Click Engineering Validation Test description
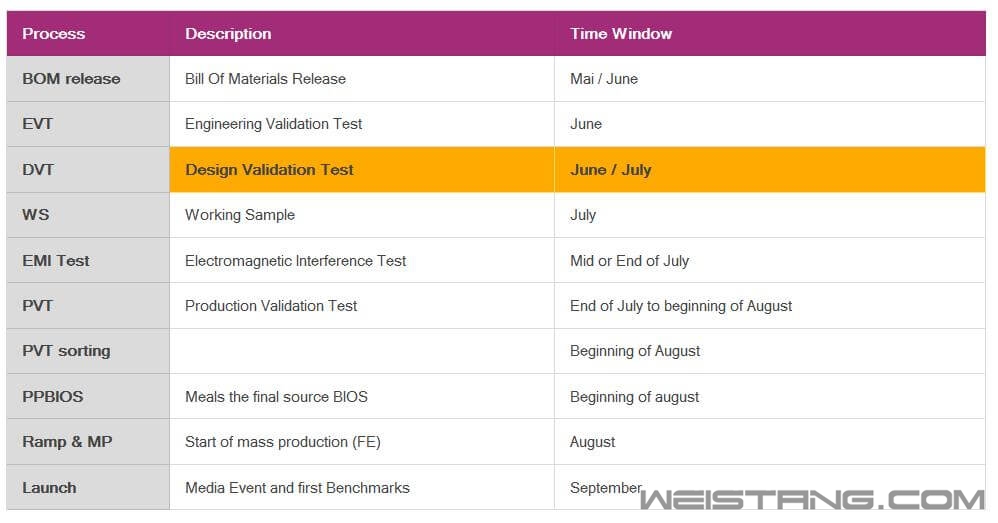998x523 pixels. tap(273, 124)
